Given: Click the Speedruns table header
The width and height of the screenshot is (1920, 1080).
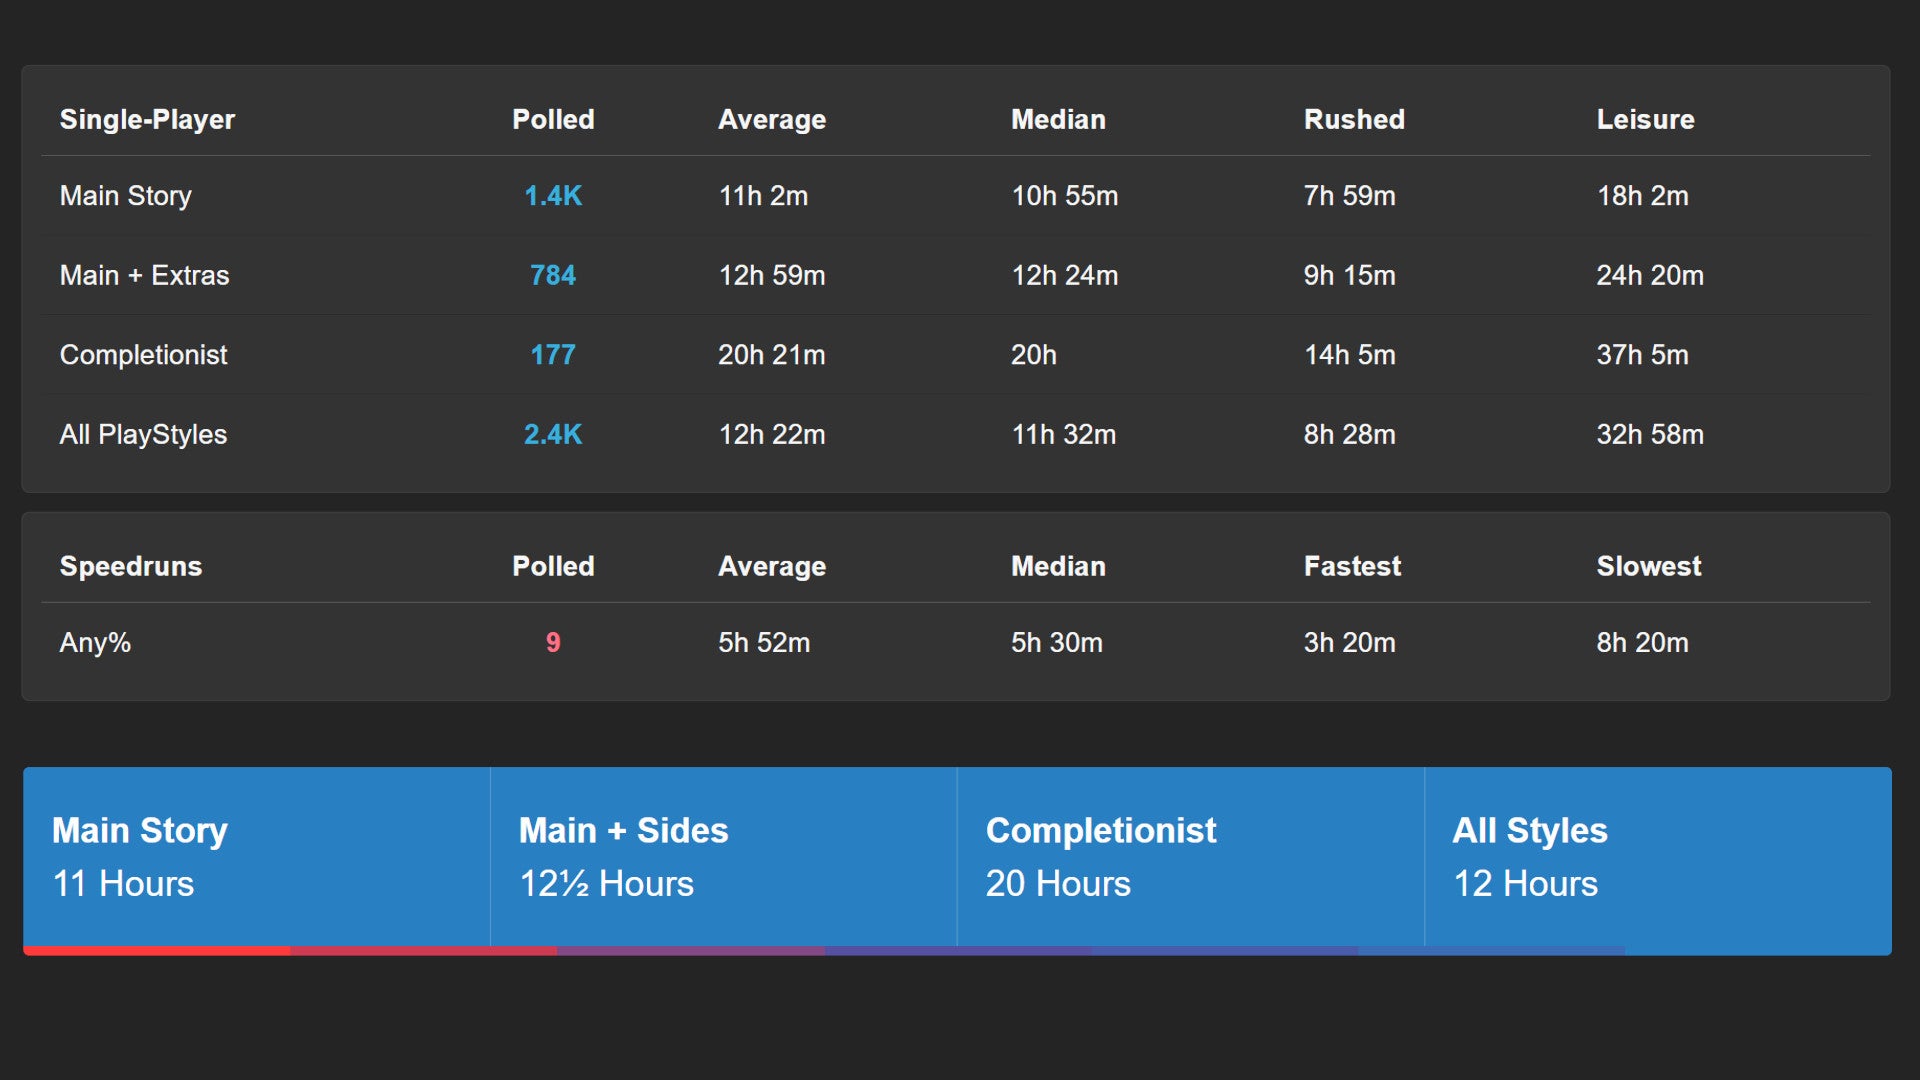Looking at the screenshot, I should click(x=131, y=566).
